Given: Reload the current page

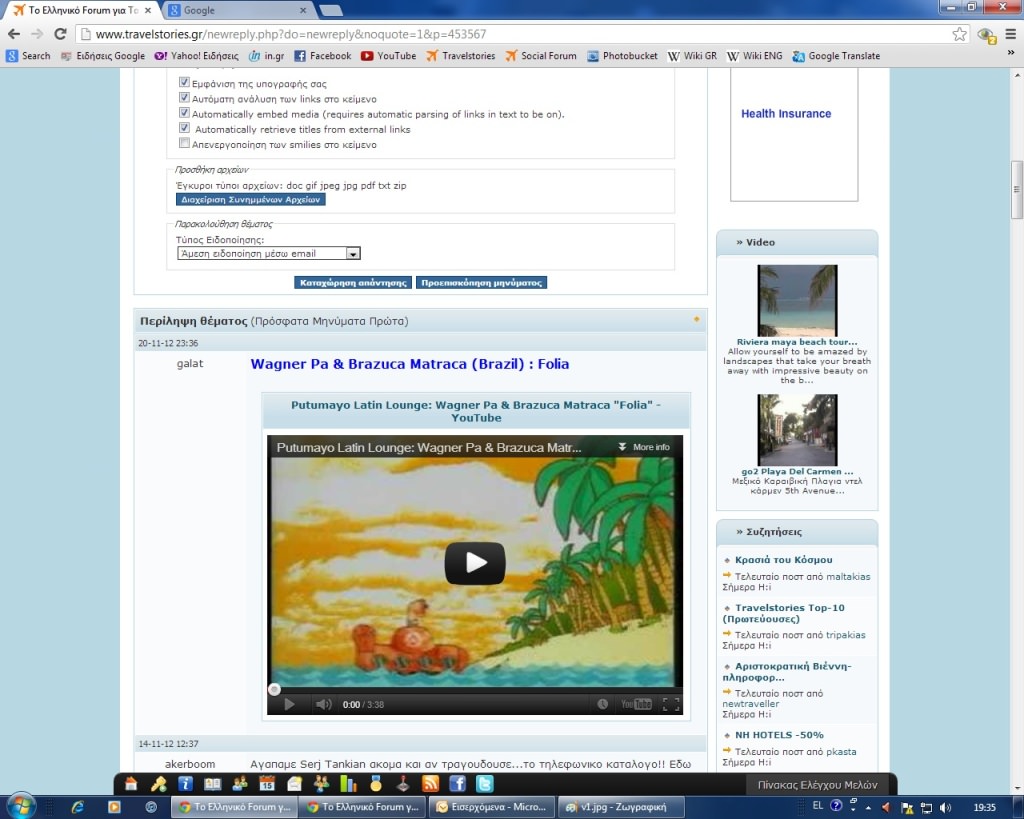Looking at the screenshot, I should 60,34.
